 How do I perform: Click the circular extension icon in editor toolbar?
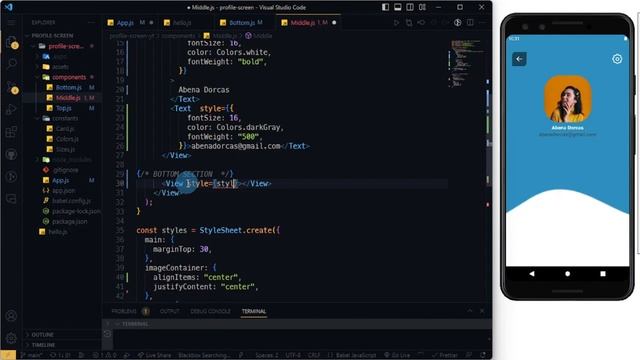click(x=458, y=22)
